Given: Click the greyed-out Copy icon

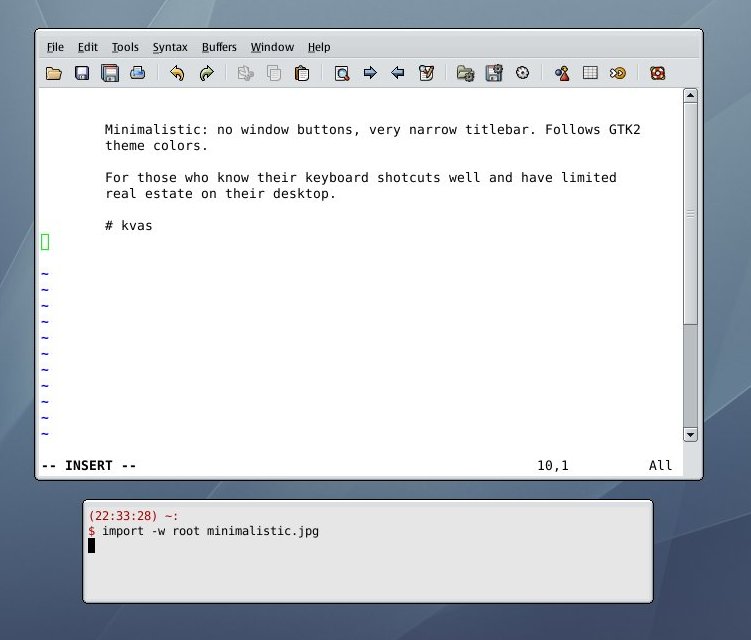Looking at the screenshot, I should click(273, 73).
